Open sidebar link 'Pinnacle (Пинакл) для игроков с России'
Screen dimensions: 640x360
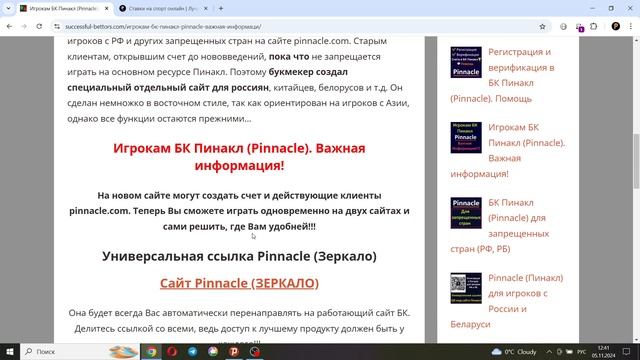coord(507,301)
